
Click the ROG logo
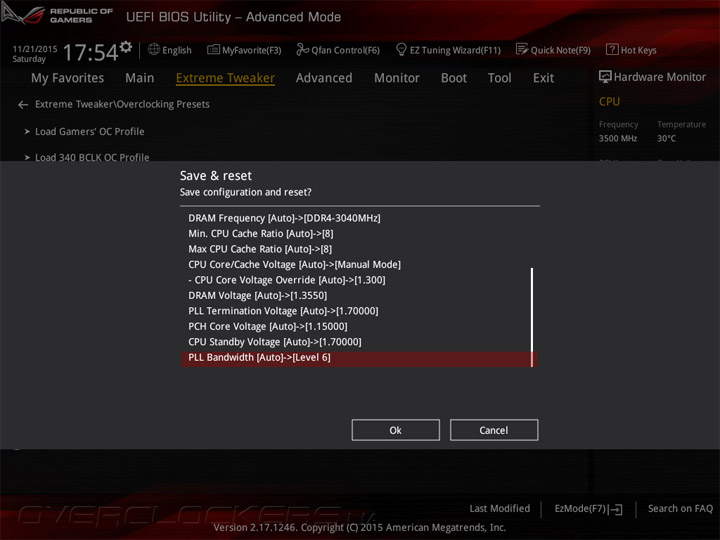(x=23, y=14)
